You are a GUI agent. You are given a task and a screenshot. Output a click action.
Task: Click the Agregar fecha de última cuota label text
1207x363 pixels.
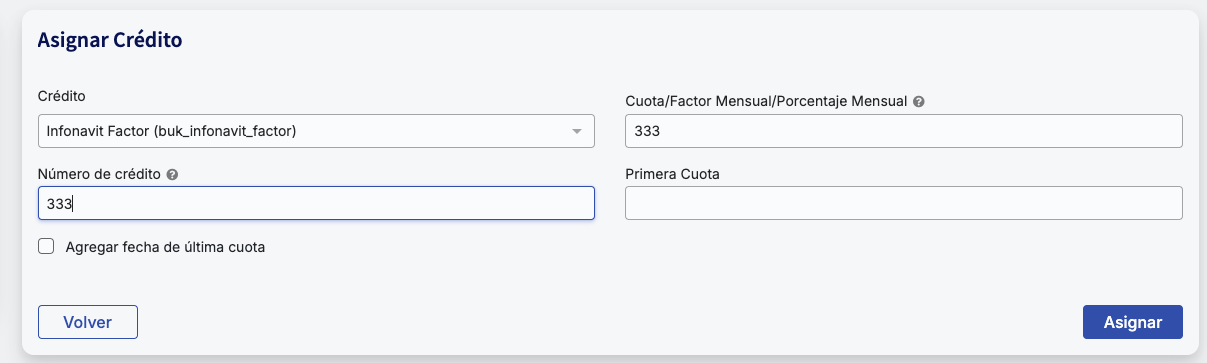pyautogui.click(x=165, y=246)
